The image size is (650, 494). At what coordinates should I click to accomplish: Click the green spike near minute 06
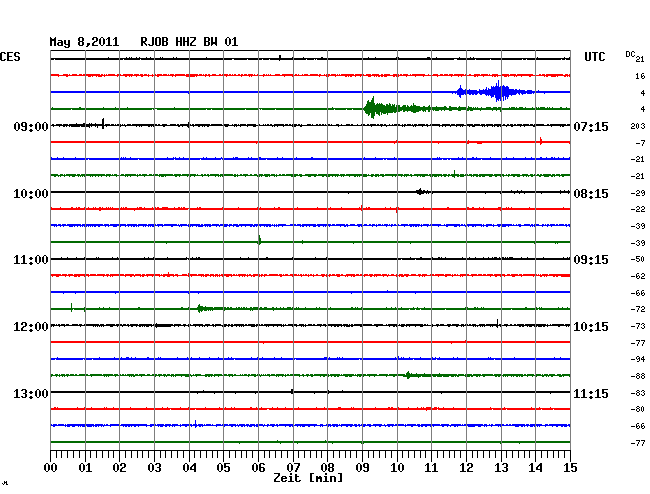tap(260, 240)
